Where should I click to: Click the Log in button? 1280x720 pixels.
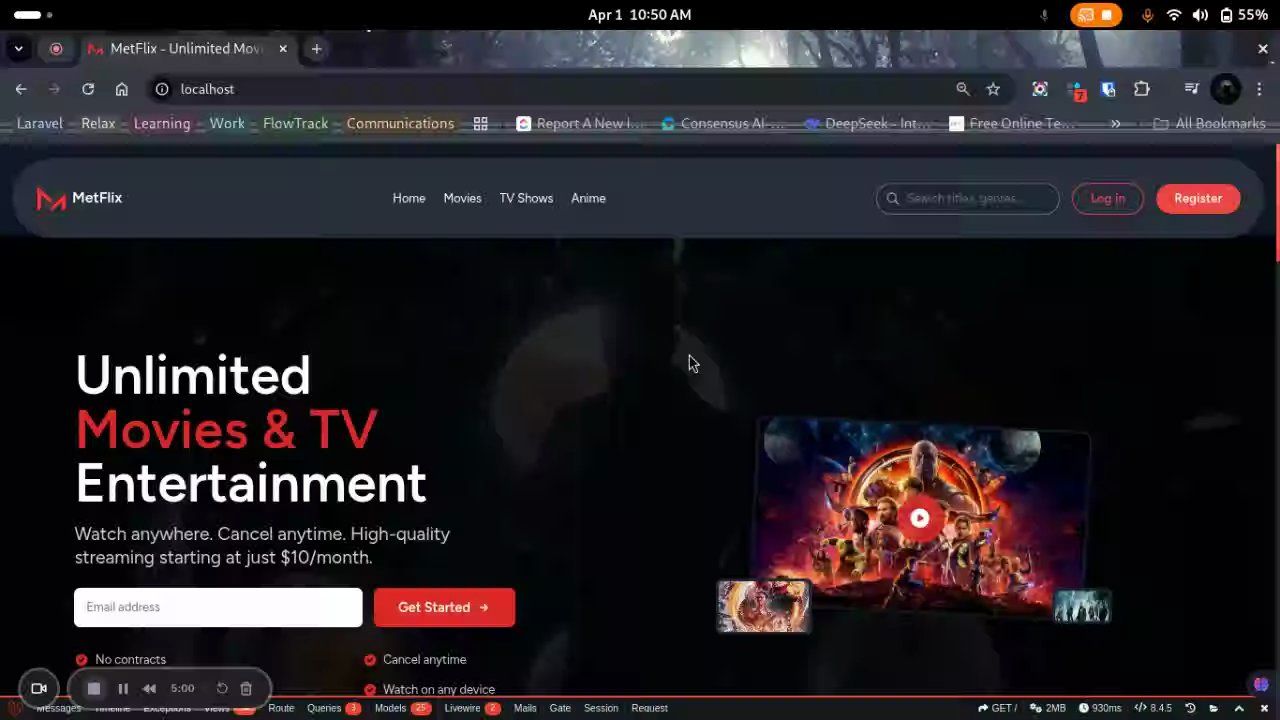tap(1108, 198)
